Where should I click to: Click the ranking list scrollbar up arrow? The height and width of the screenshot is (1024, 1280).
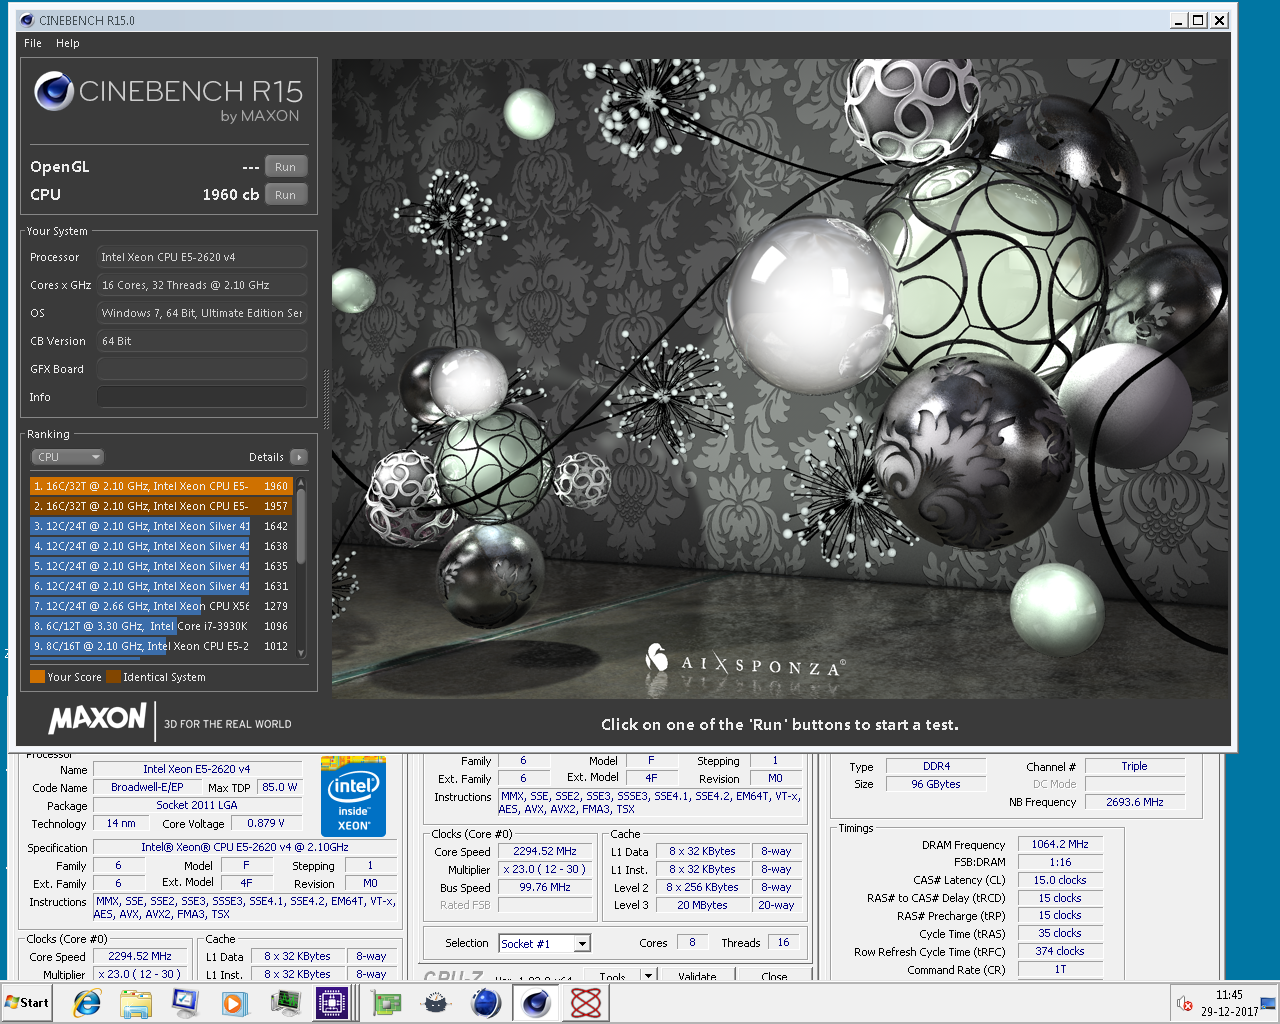[x=301, y=483]
